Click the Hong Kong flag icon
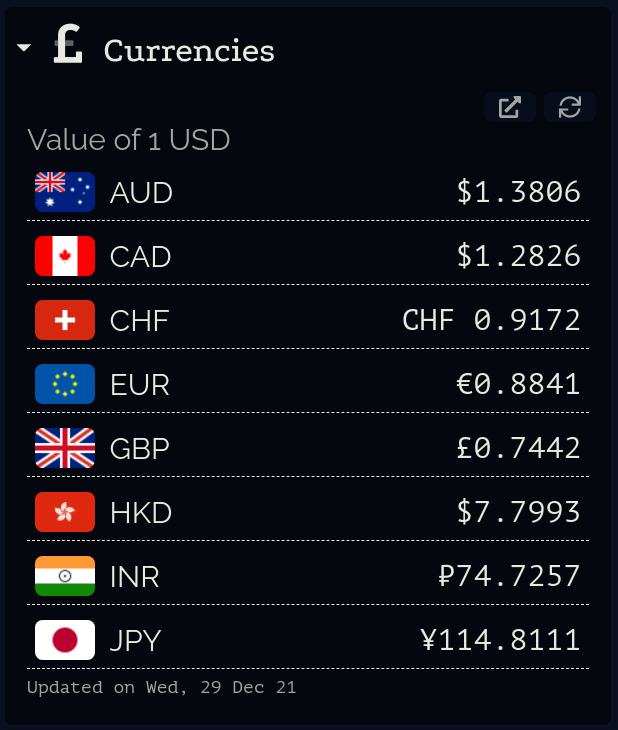This screenshot has width=618, height=730. point(65,512)
